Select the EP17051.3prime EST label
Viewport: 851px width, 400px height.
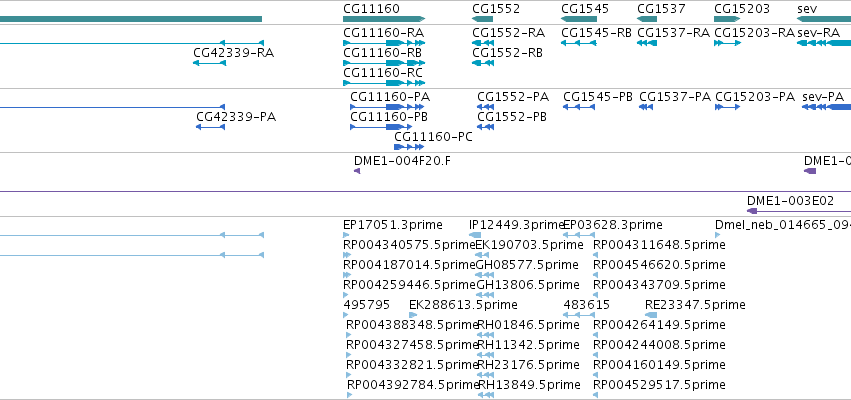coord(393,225)
